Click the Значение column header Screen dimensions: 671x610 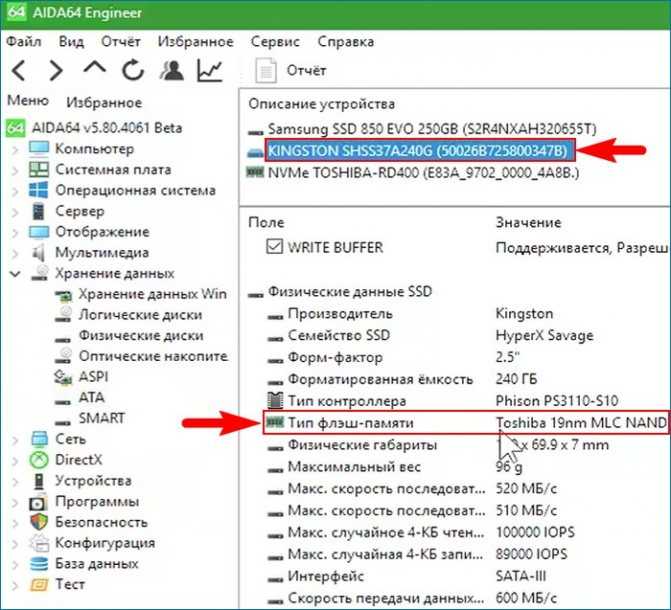528,223
